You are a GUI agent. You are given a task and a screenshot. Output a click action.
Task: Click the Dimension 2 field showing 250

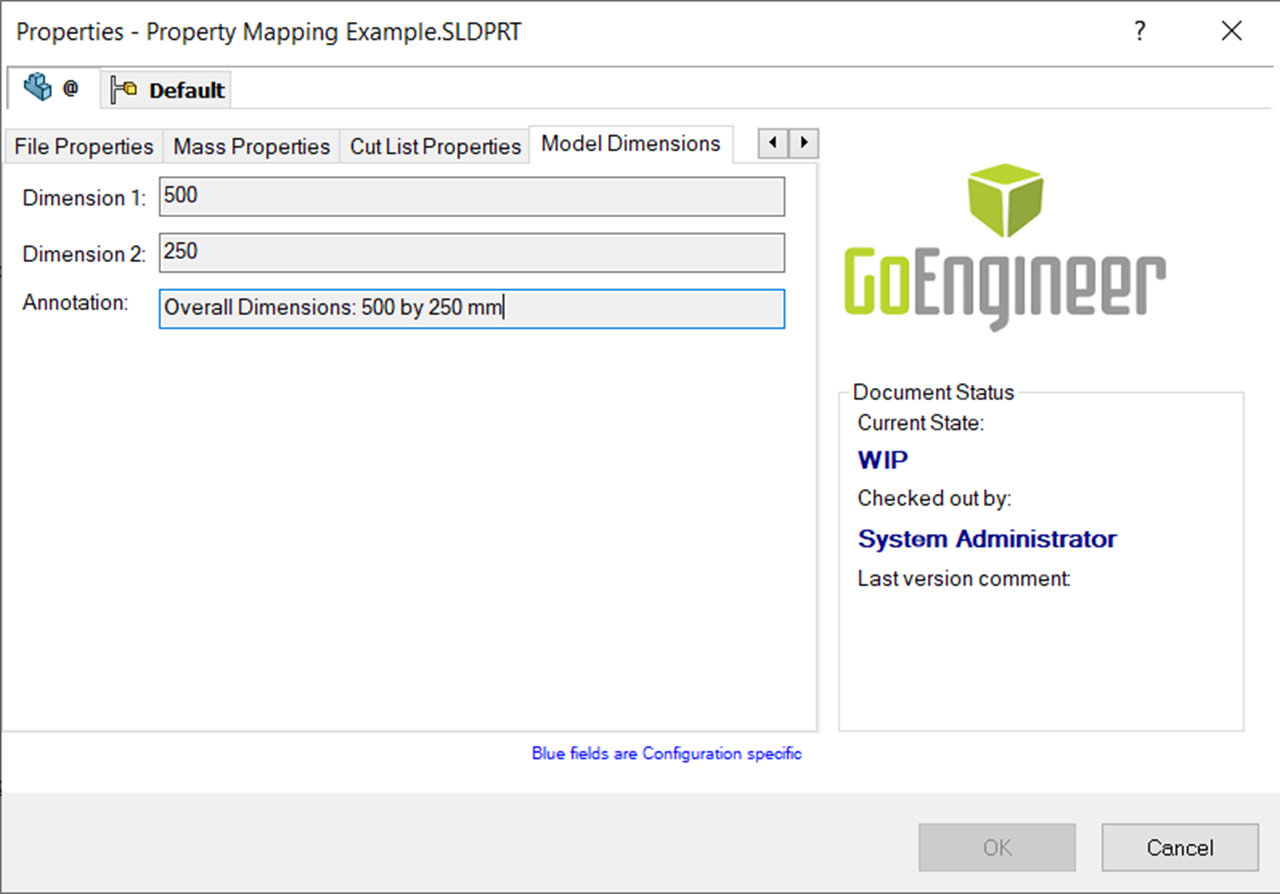click(472, 253)
